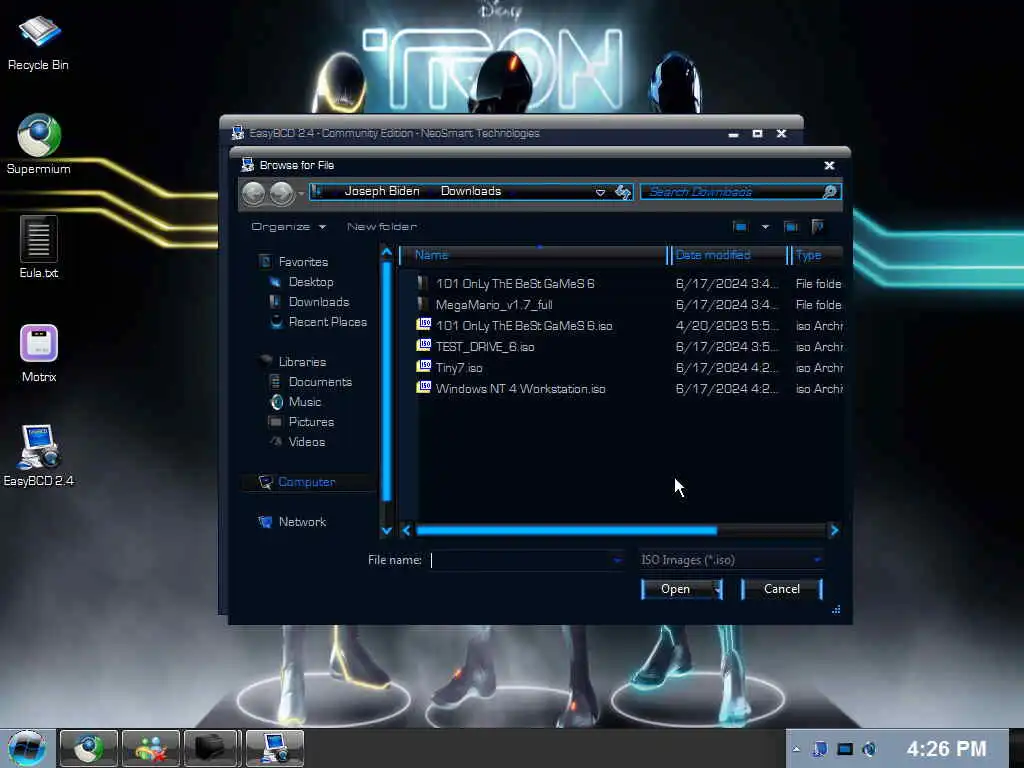
Task: Click the New folder button
Action: [x=382, y=227]
